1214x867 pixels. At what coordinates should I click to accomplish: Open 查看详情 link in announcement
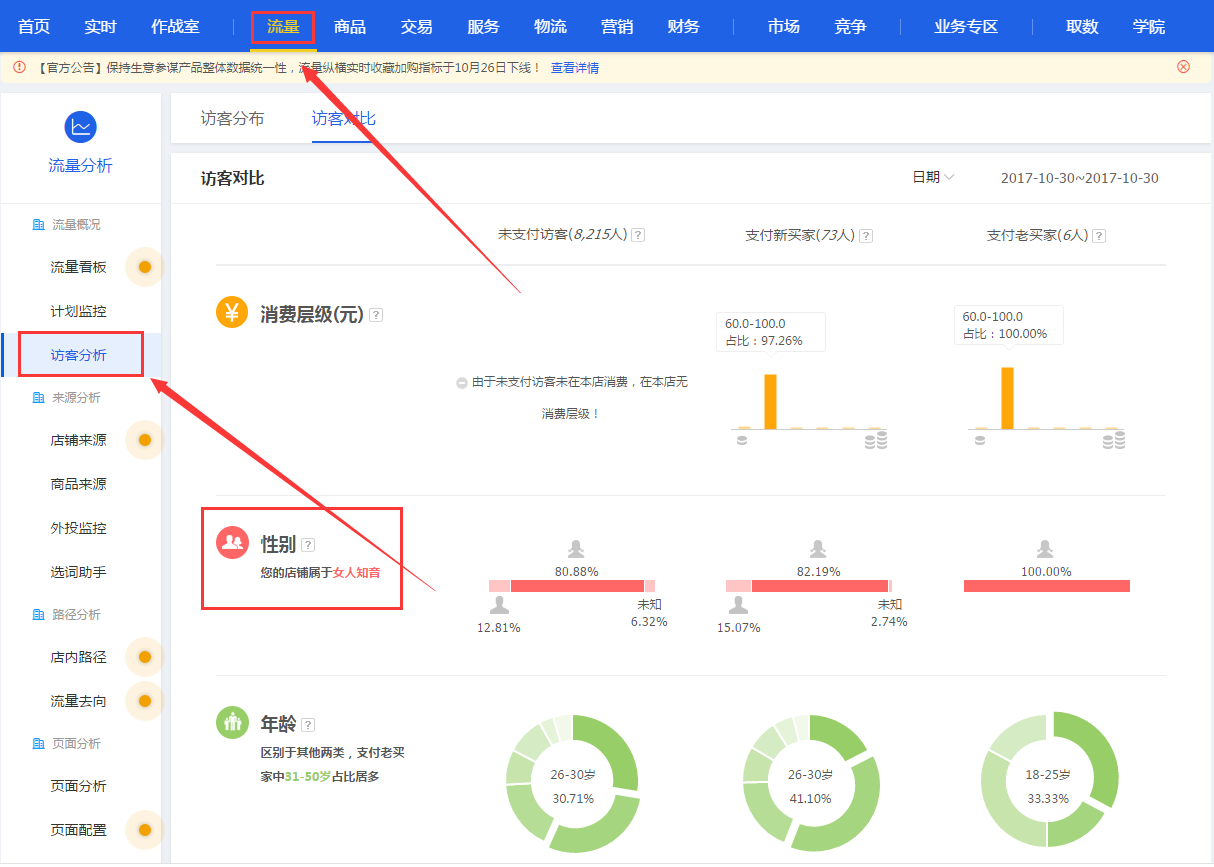tap(575, 68)
